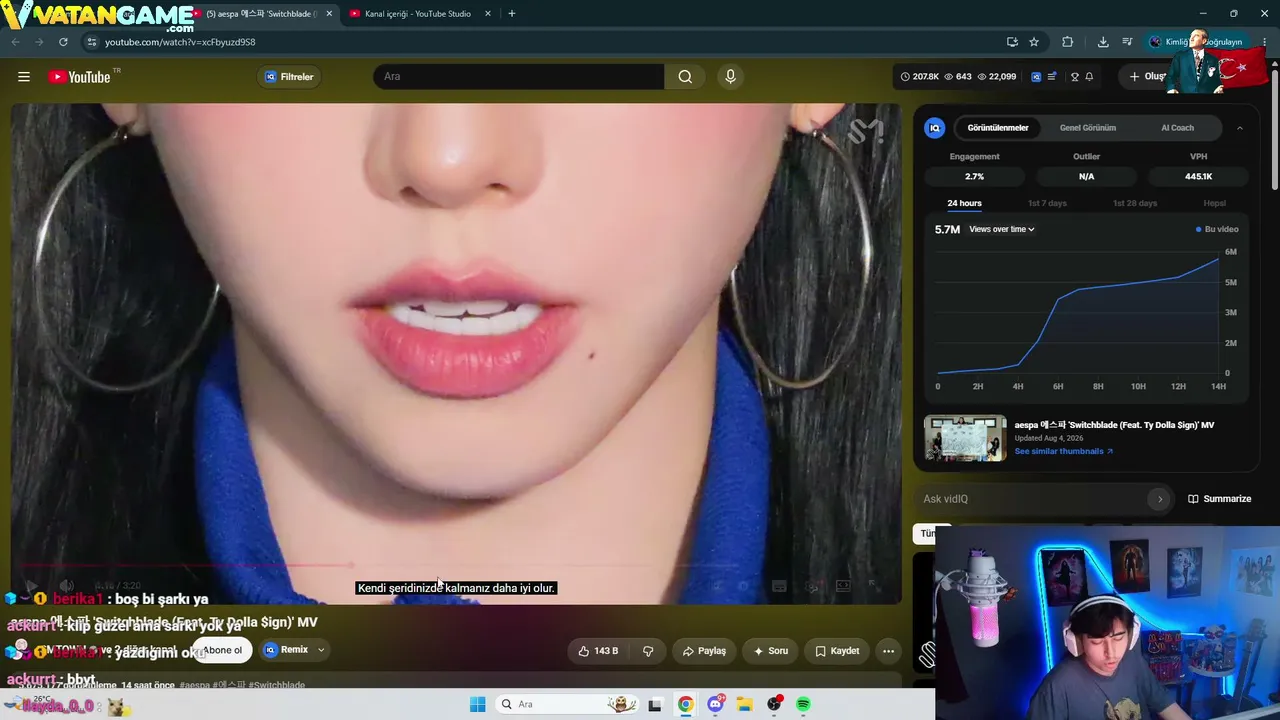Focus the YouTube Ara search box
This screenshot has width=1280, height=720.
[x=519, y=77]
